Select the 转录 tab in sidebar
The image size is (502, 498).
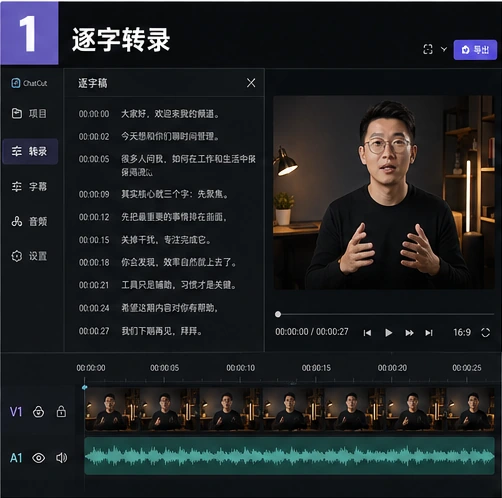pos(30,152)
